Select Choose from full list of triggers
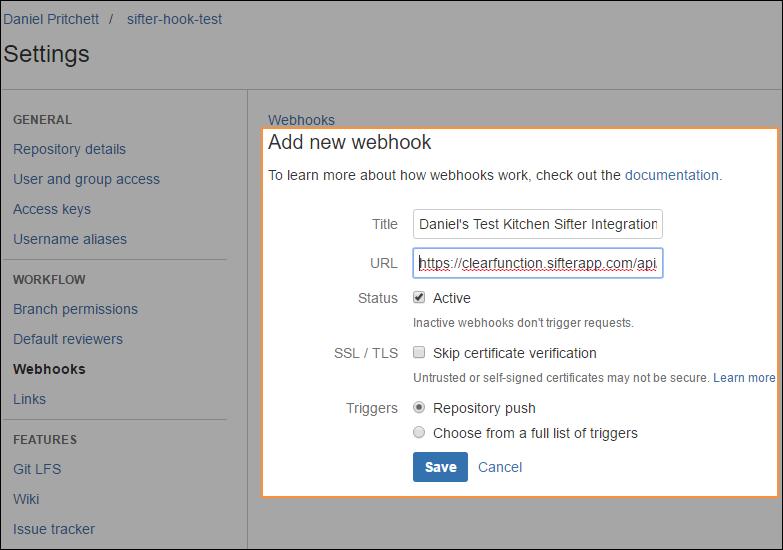Viewport: 783px width, 550px height. tap(419, 432)
